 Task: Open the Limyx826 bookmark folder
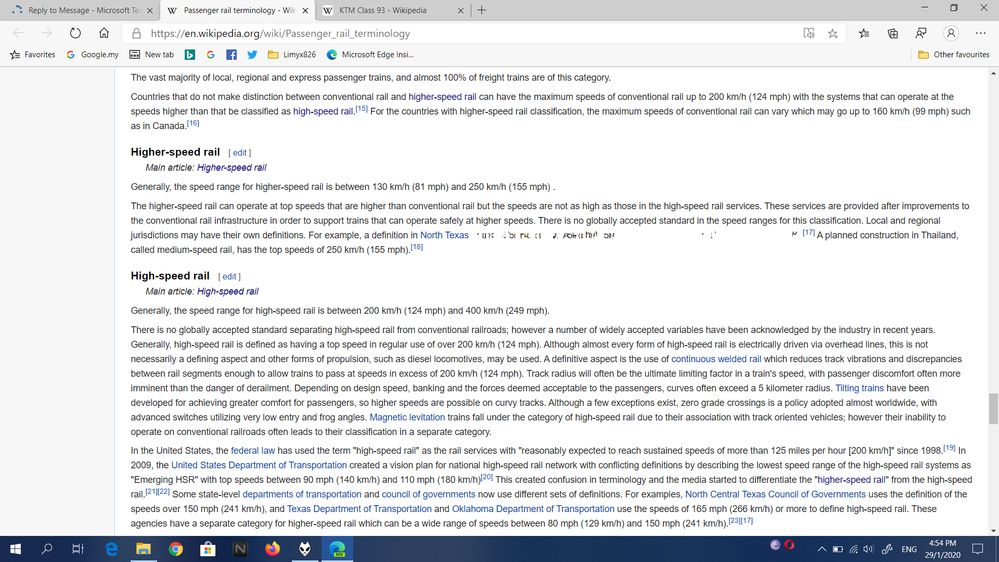pyautogui.click(x=292, y=55)
